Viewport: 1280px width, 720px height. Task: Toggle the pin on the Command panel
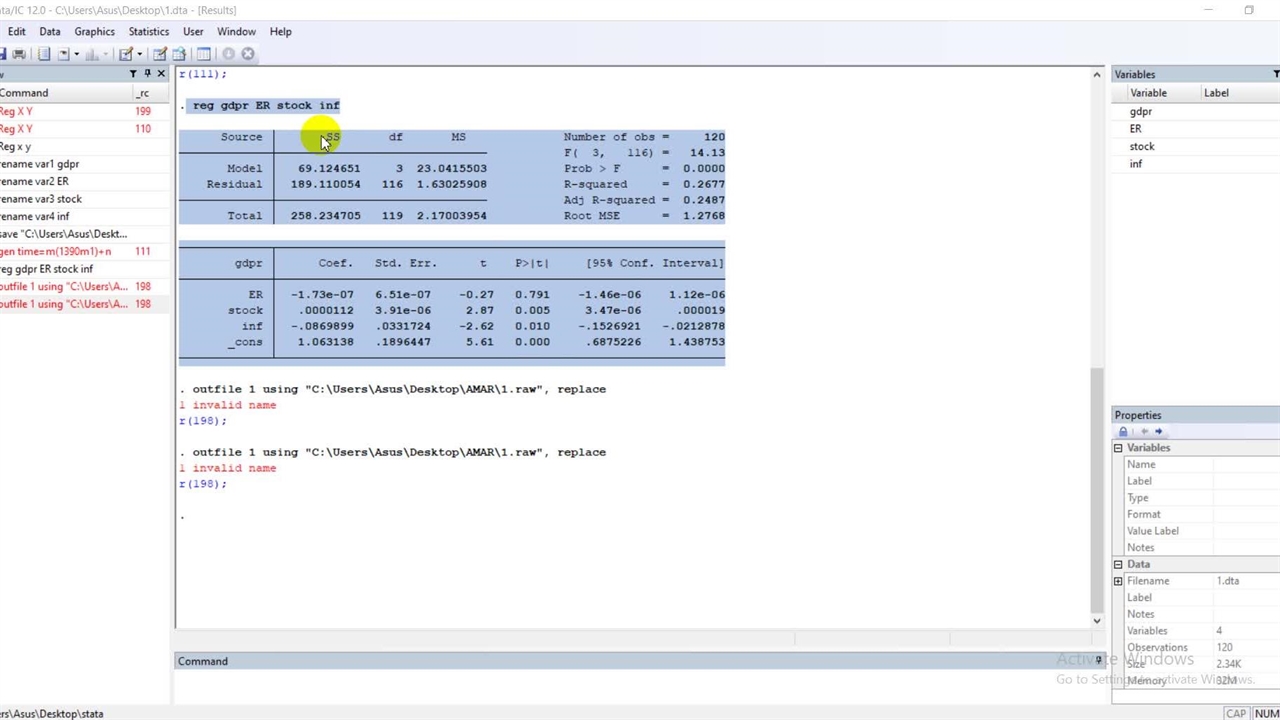pos(1098,661)
